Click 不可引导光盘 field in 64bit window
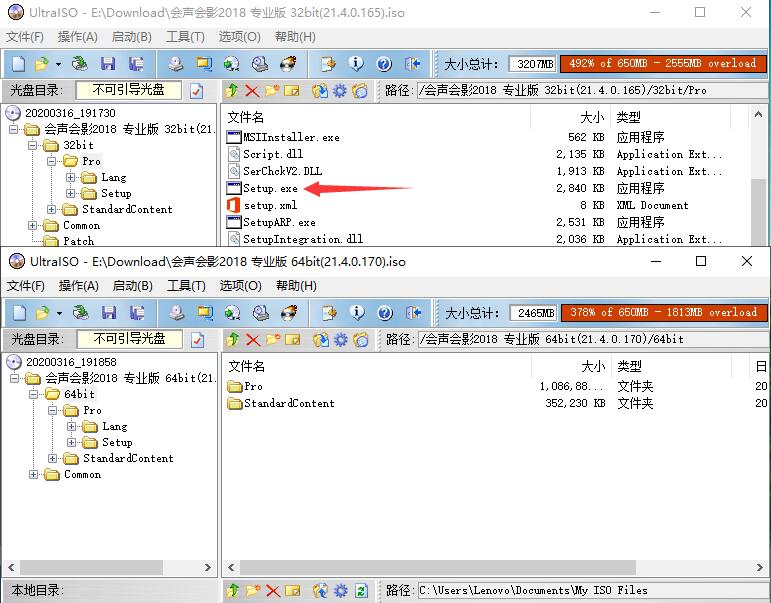771x603 pixels. (129, 339)
